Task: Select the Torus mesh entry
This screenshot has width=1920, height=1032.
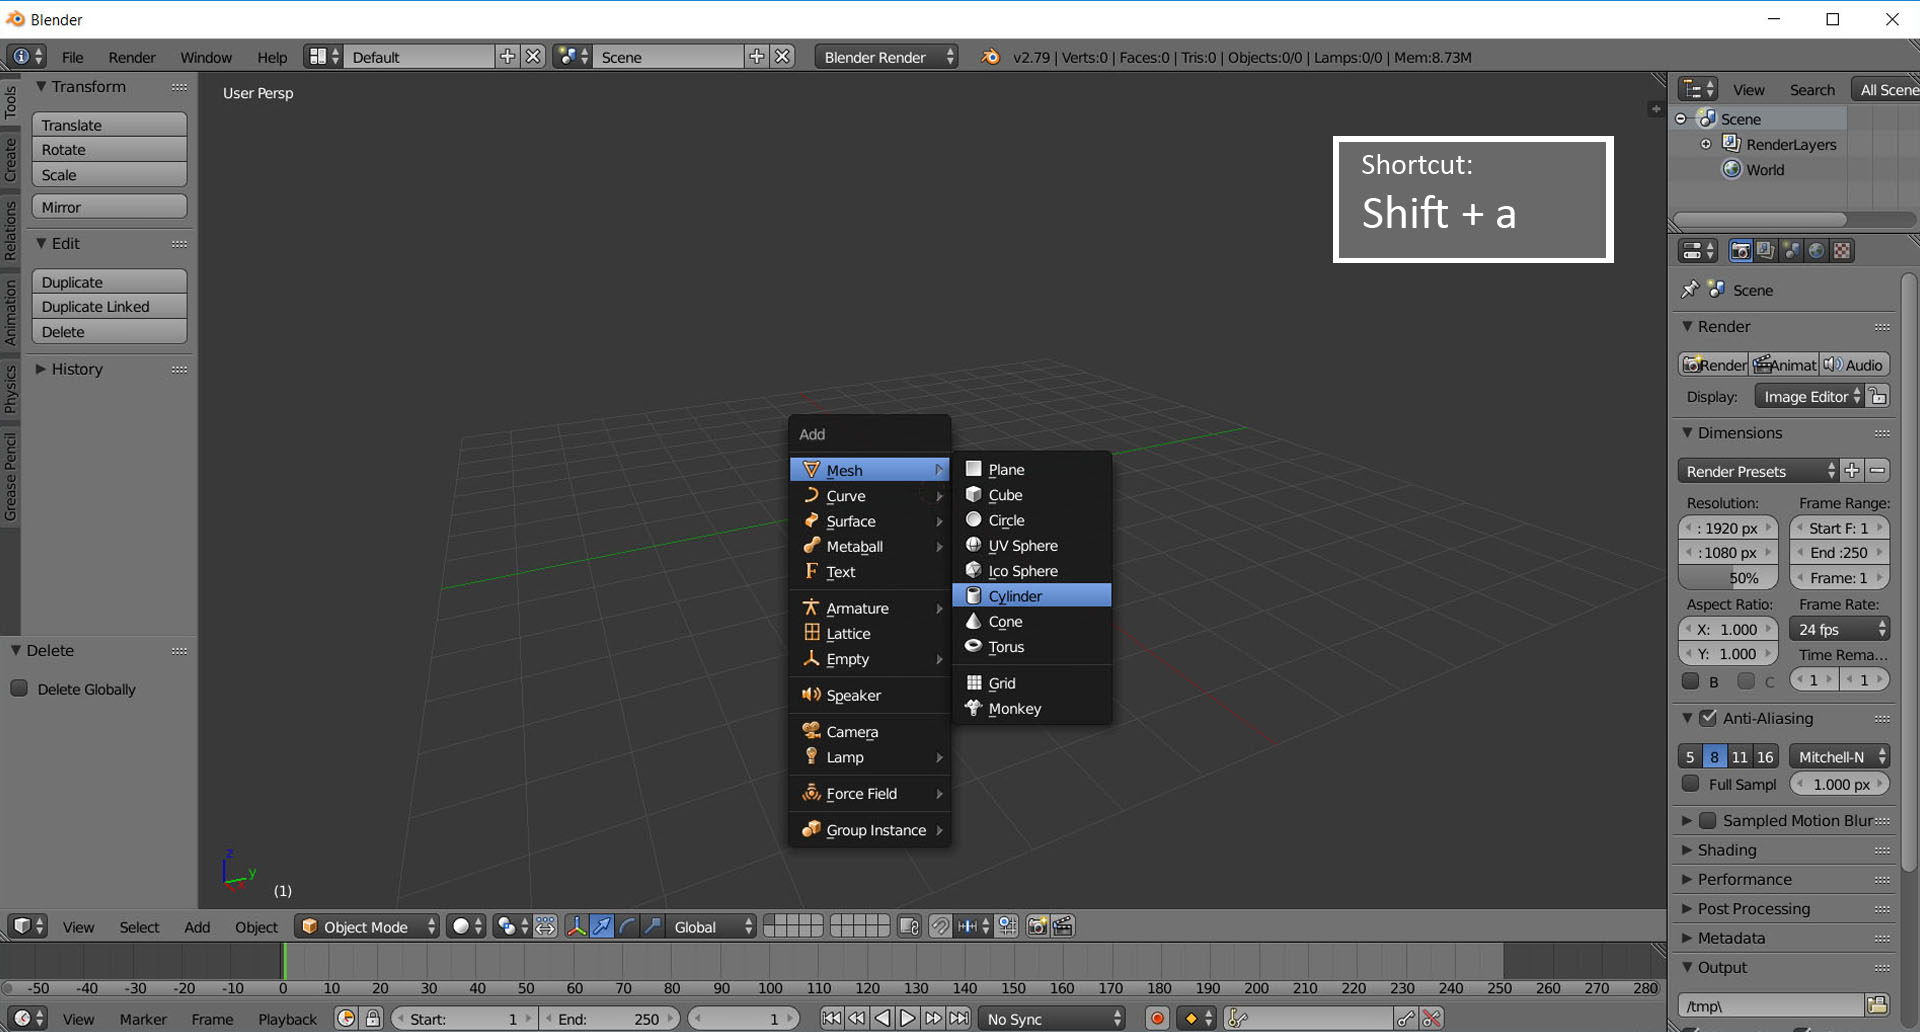Action: (1031, 647)
